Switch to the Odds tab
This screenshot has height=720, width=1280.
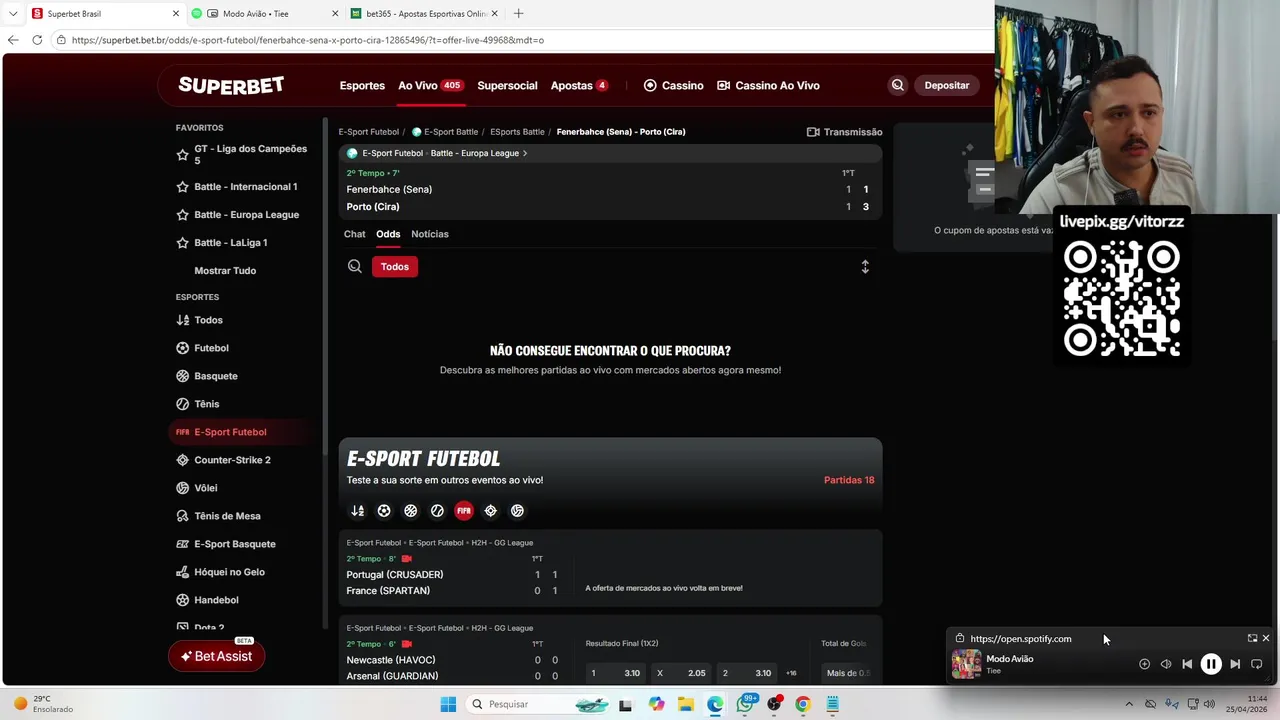[x=388, y=234]
